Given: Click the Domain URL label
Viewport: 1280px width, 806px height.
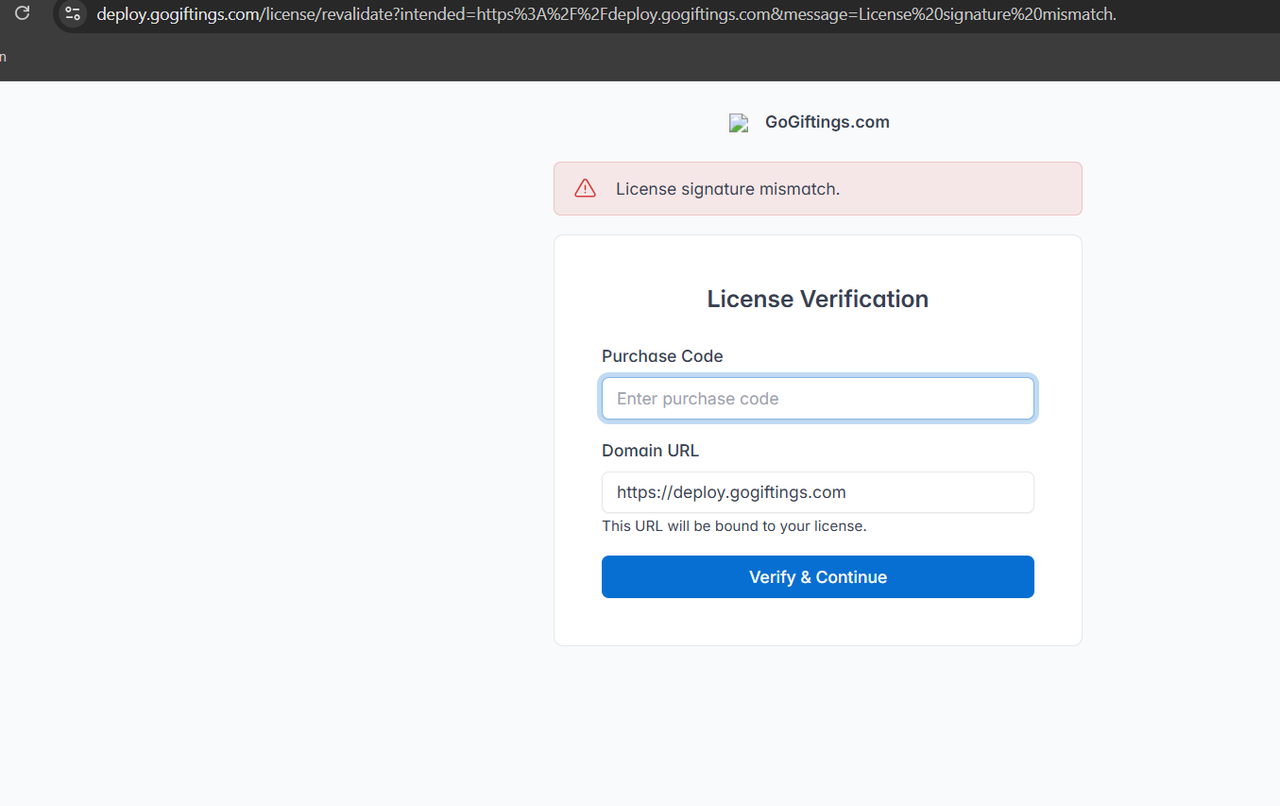Looking at the screenshot, I should click(x=650, y=451).
